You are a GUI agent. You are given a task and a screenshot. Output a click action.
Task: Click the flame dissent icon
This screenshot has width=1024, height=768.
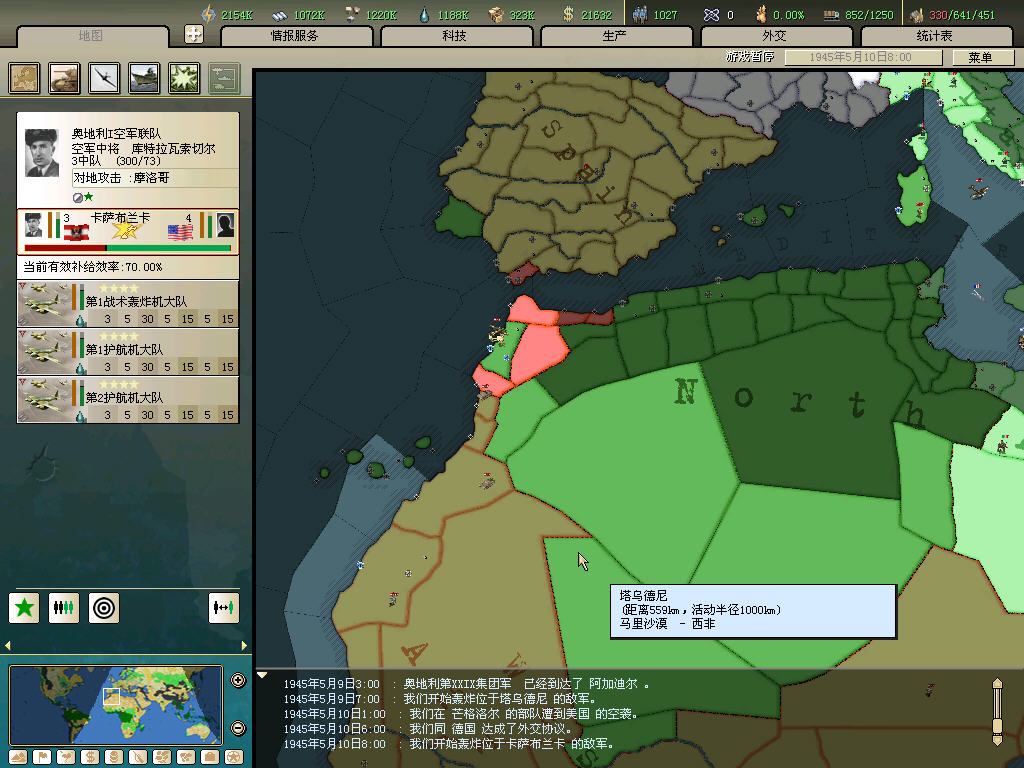761,14
